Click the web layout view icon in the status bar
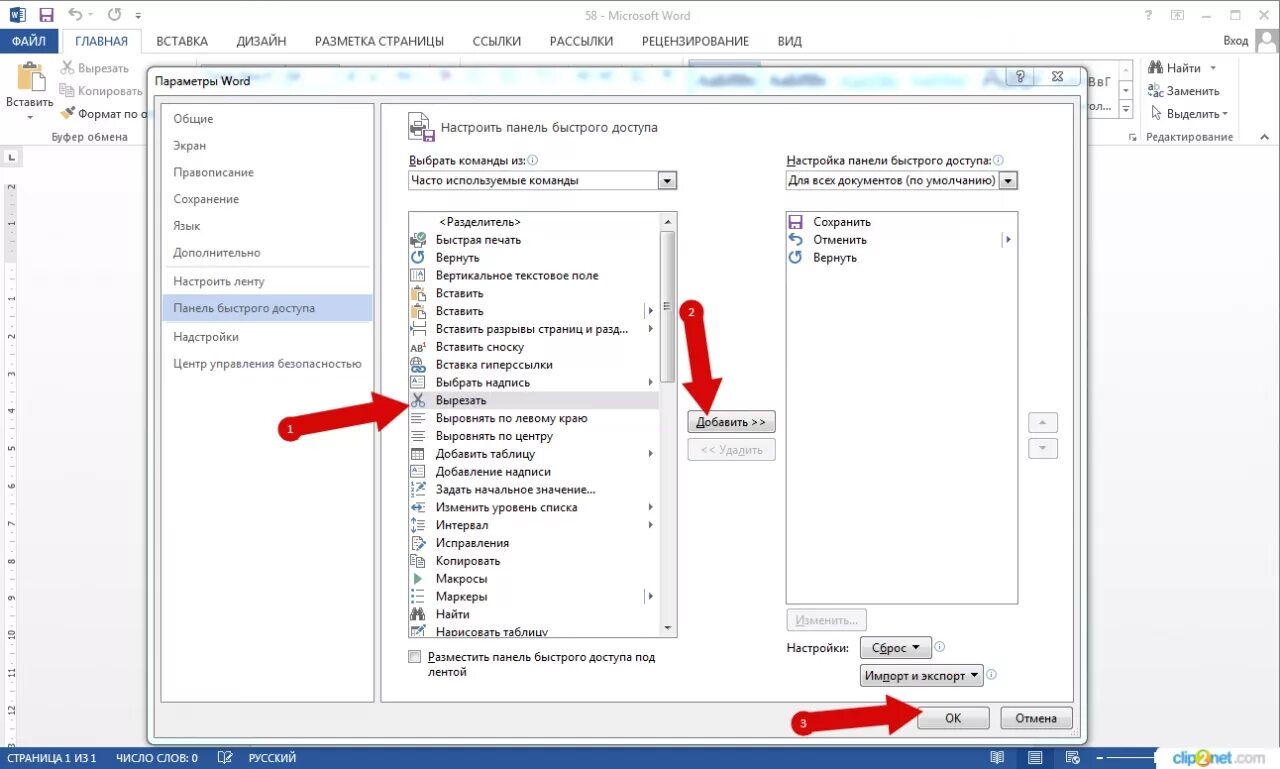The width and height of the screenshot is (1280, 769). [x=1072, y=758]
